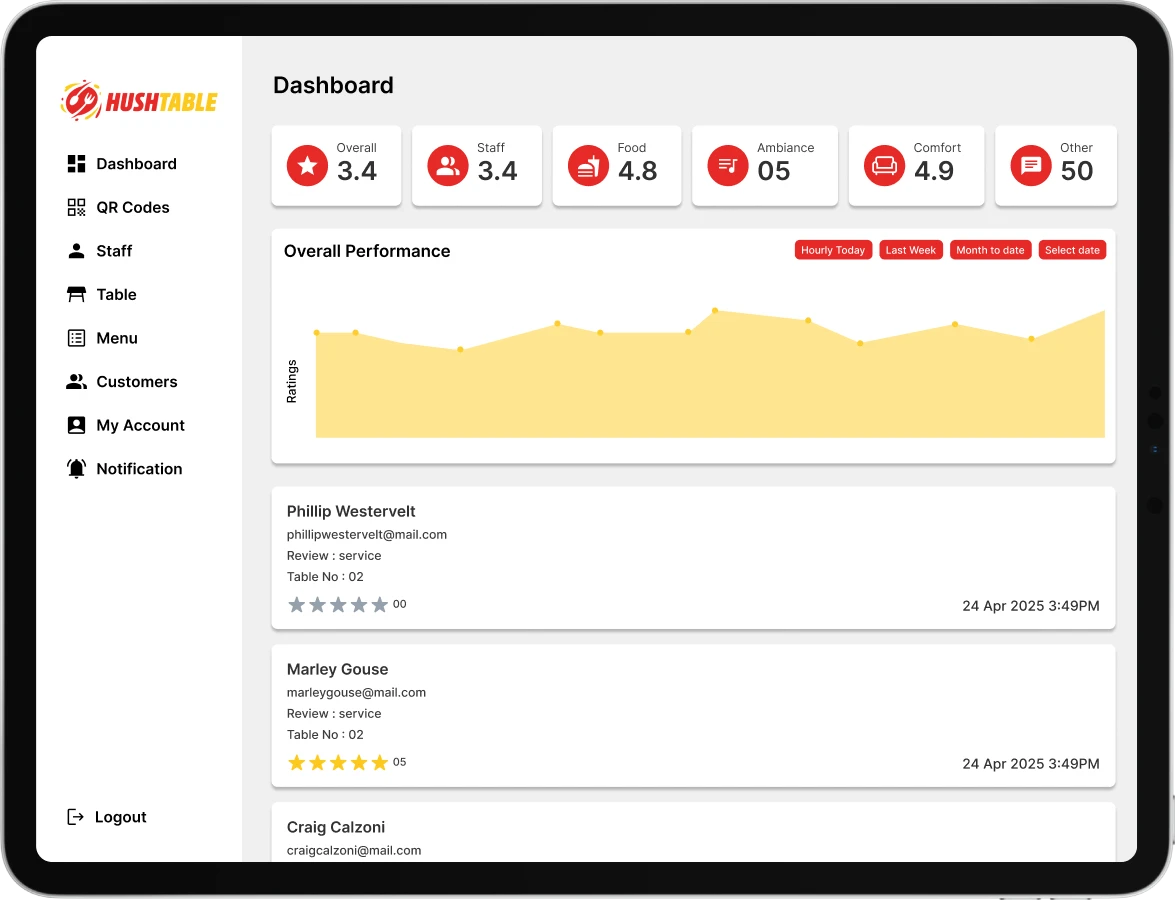Click the Table icon in sidebar
Viewport: 1175px width, 900px height.
(x=76, y=295)
